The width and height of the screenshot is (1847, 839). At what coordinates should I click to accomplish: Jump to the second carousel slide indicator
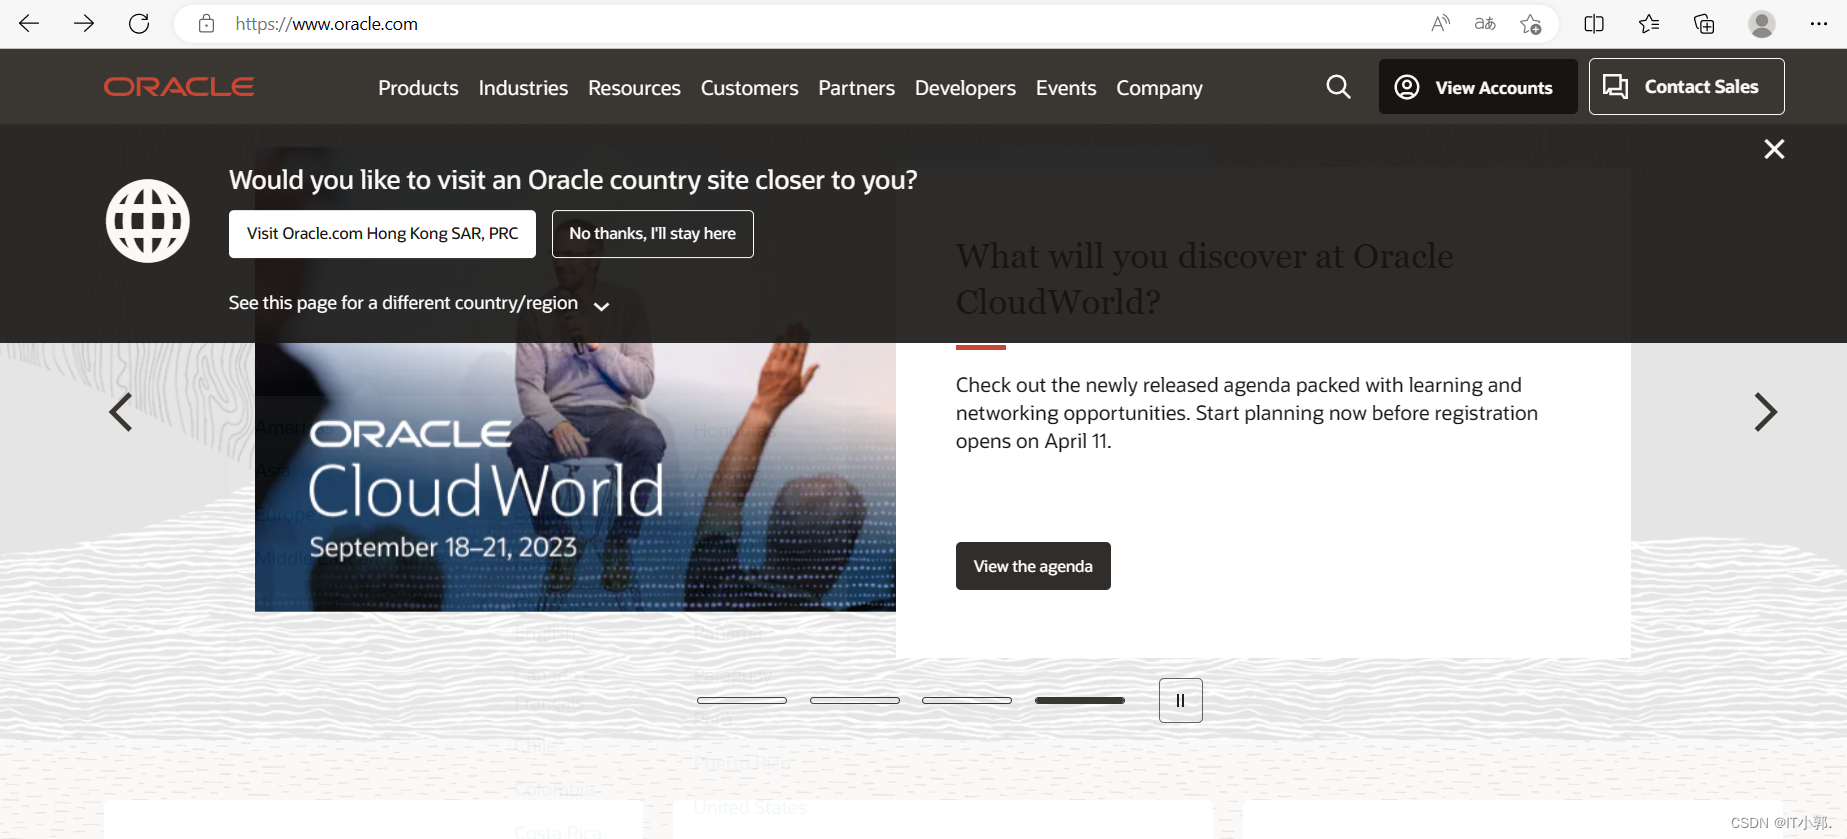click(855, 700)
